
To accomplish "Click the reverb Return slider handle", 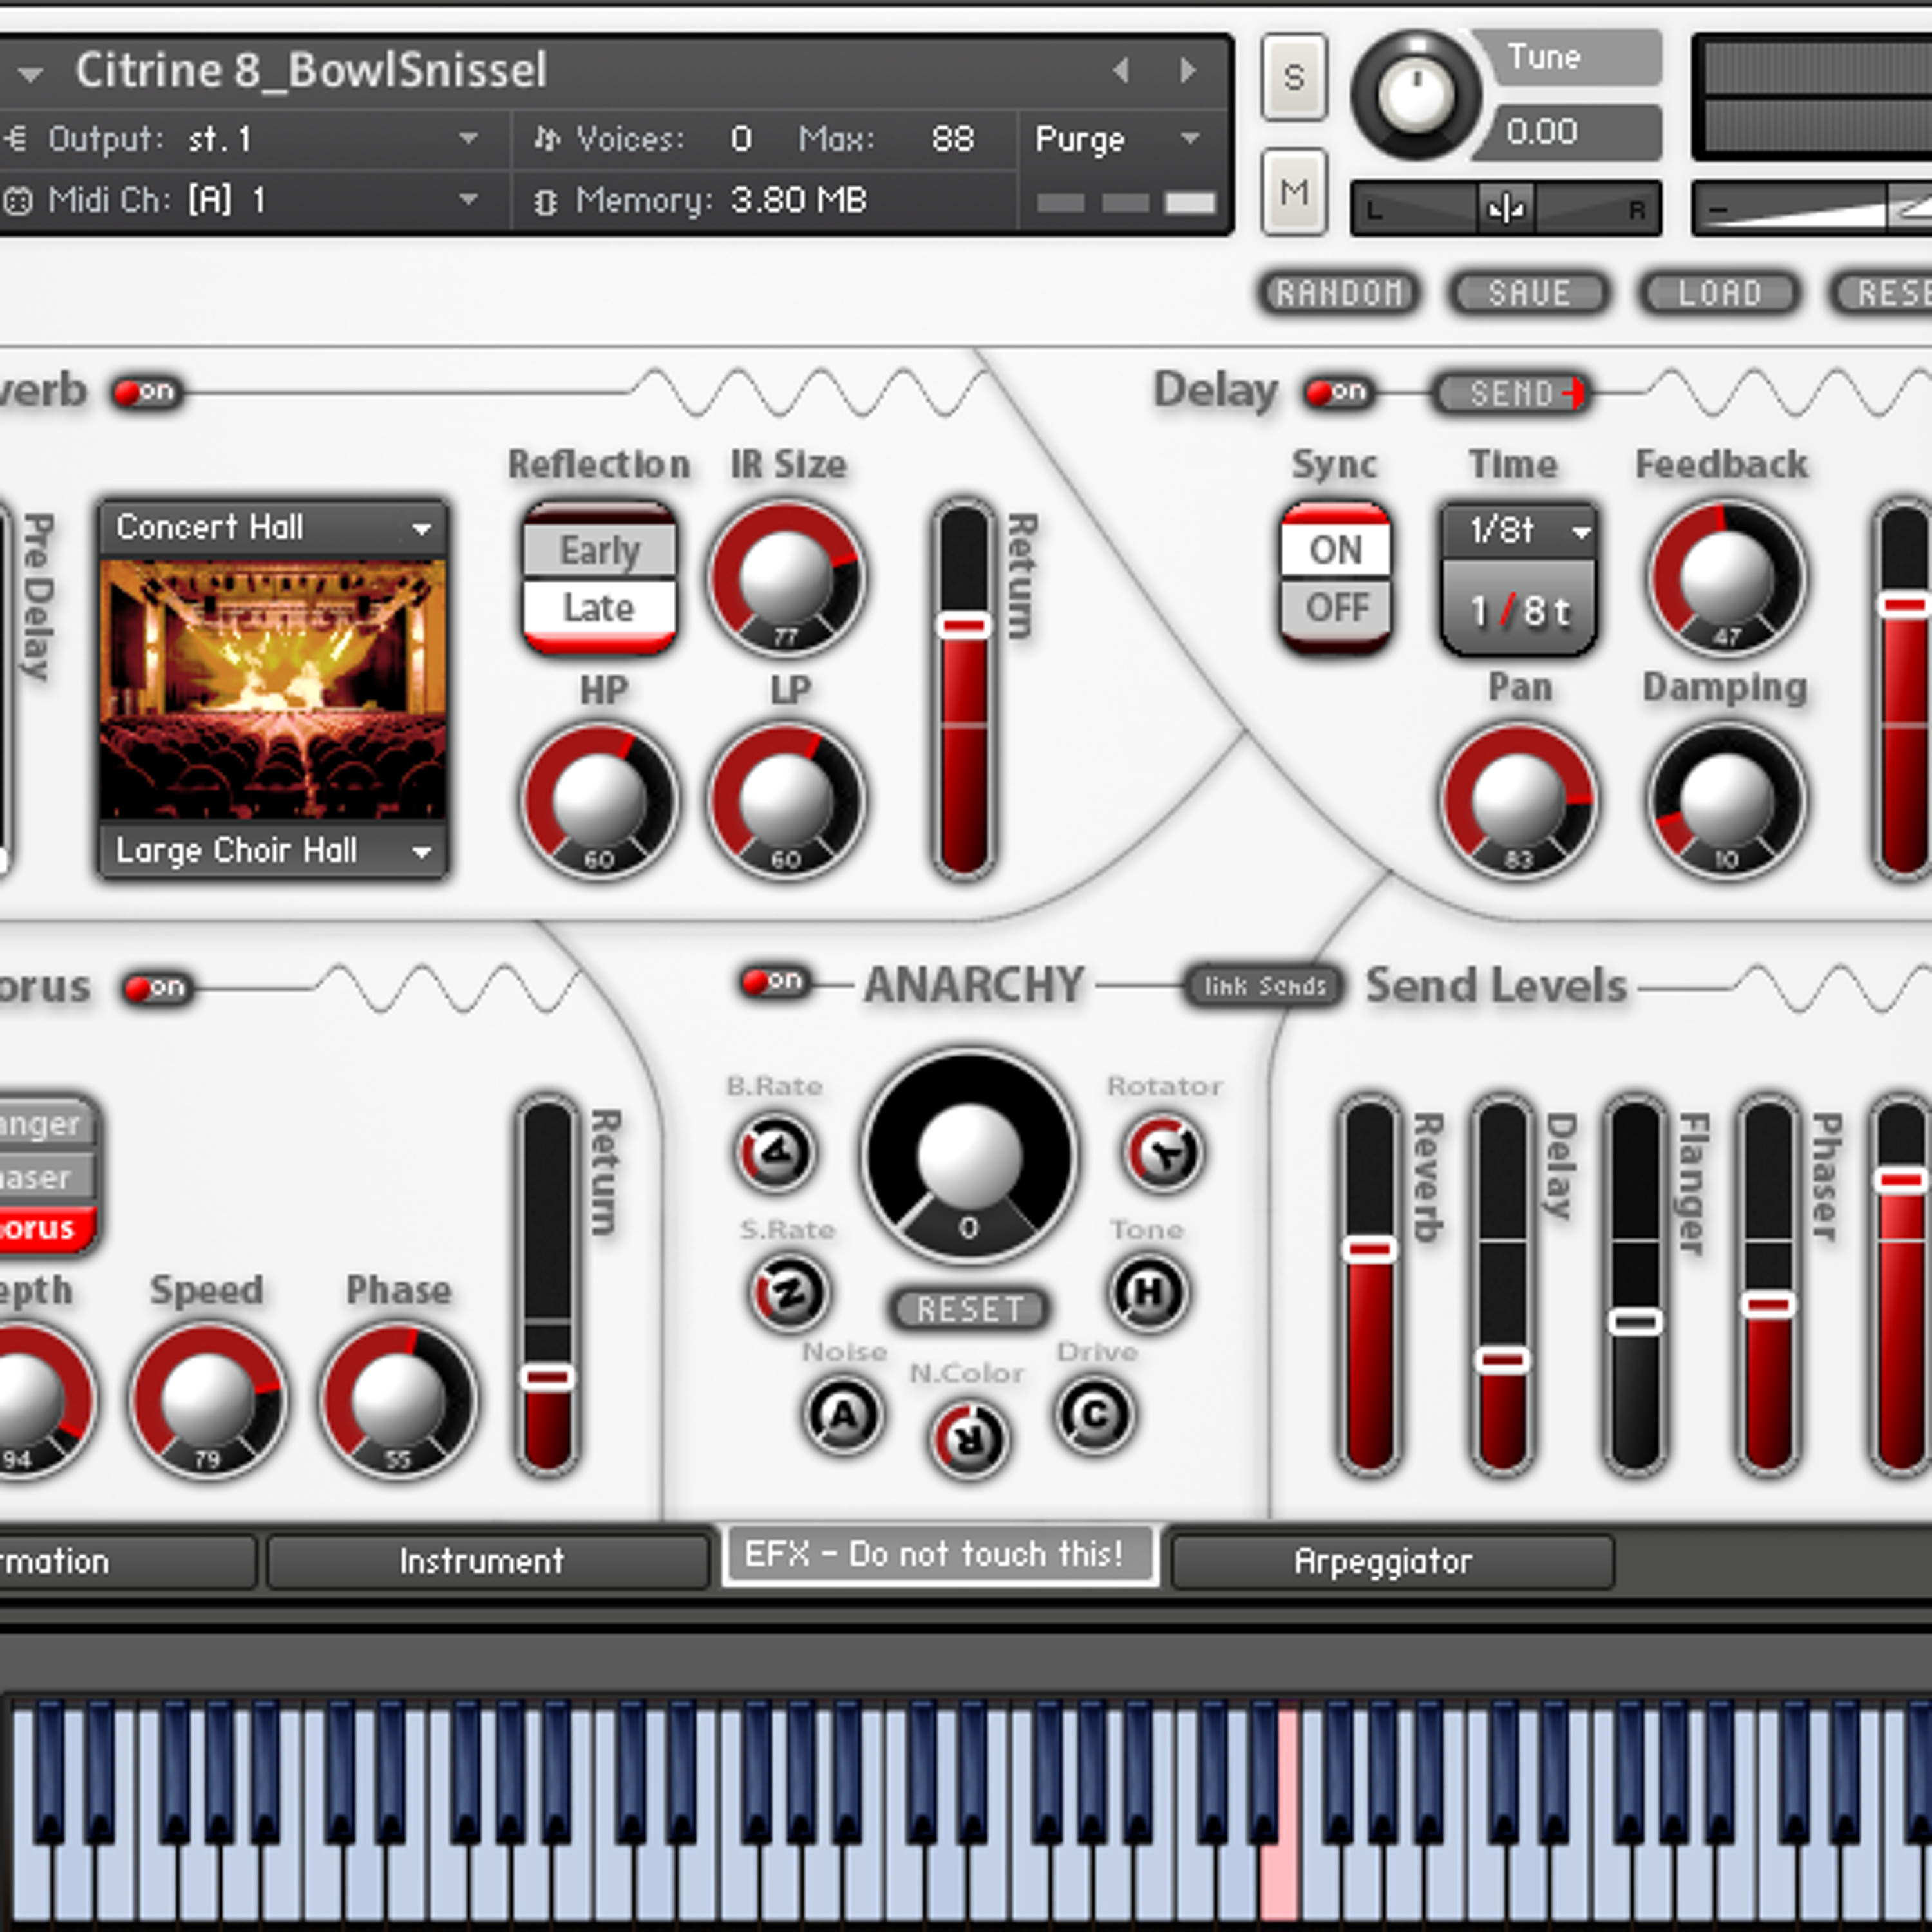I will tap(963, 626).
